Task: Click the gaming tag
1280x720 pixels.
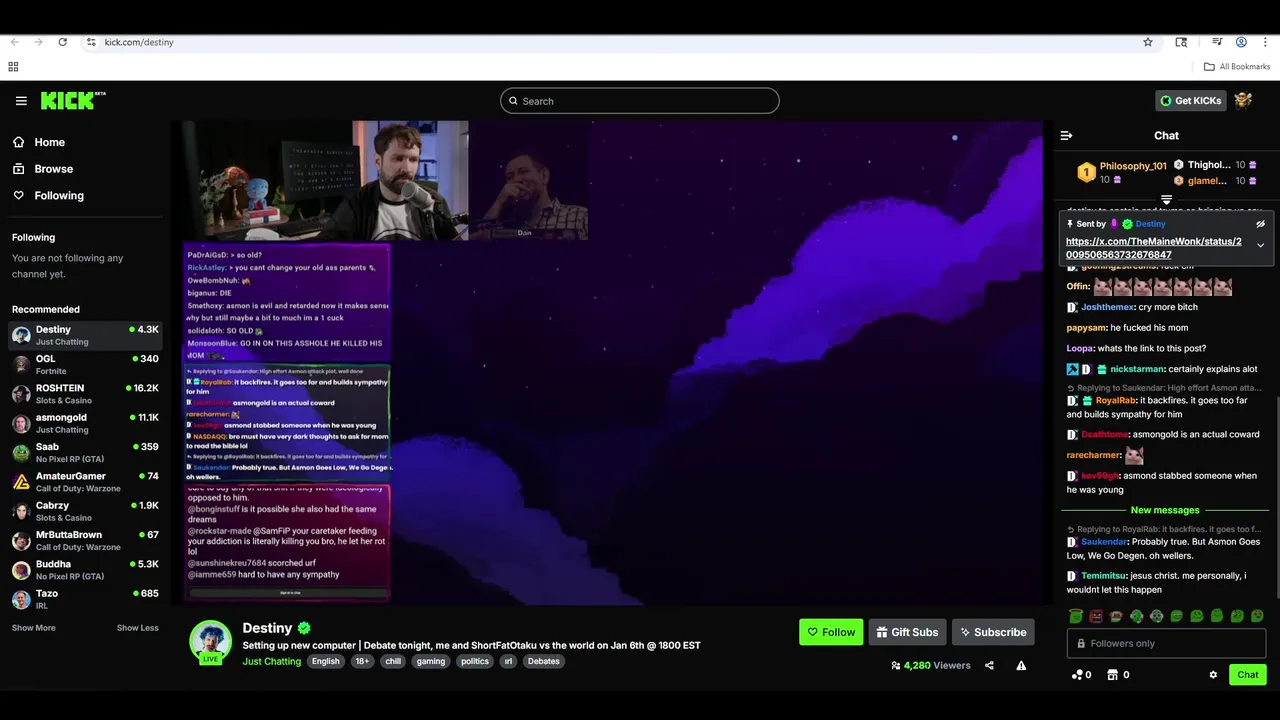Action: [x=431, y=661]
